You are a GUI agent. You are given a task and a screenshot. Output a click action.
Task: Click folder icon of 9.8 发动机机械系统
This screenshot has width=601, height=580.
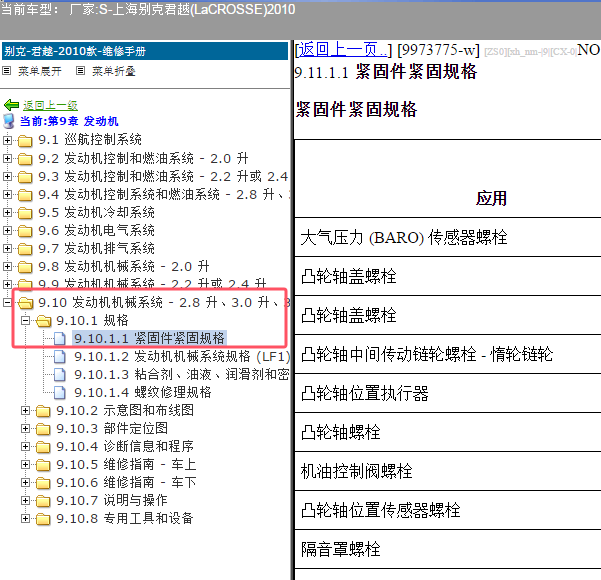tap(25, 266)
